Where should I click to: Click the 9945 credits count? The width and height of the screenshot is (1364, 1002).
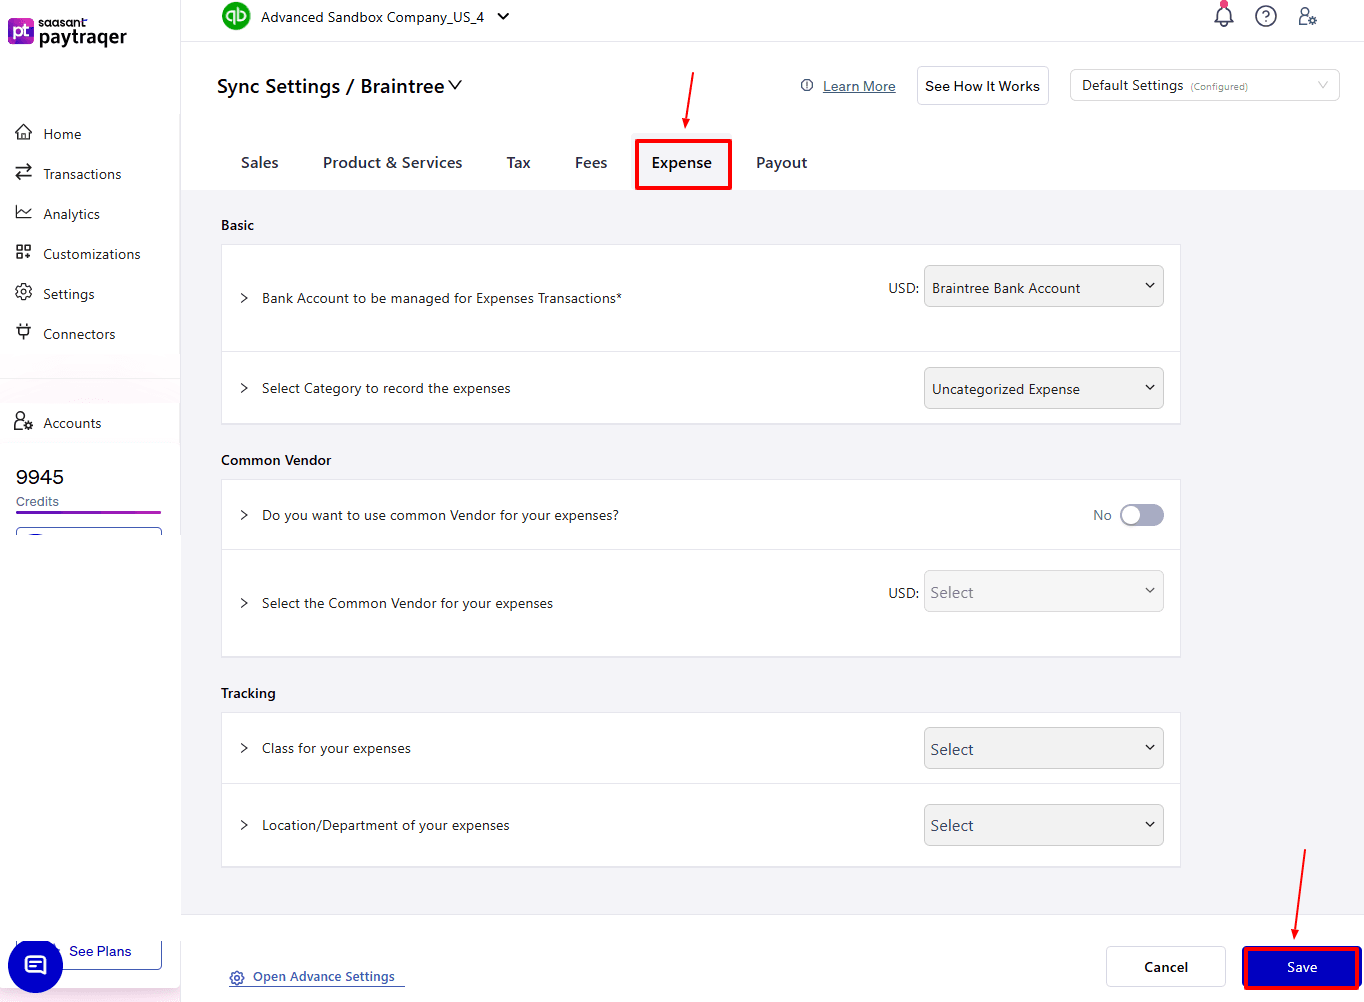click(40, 477)
